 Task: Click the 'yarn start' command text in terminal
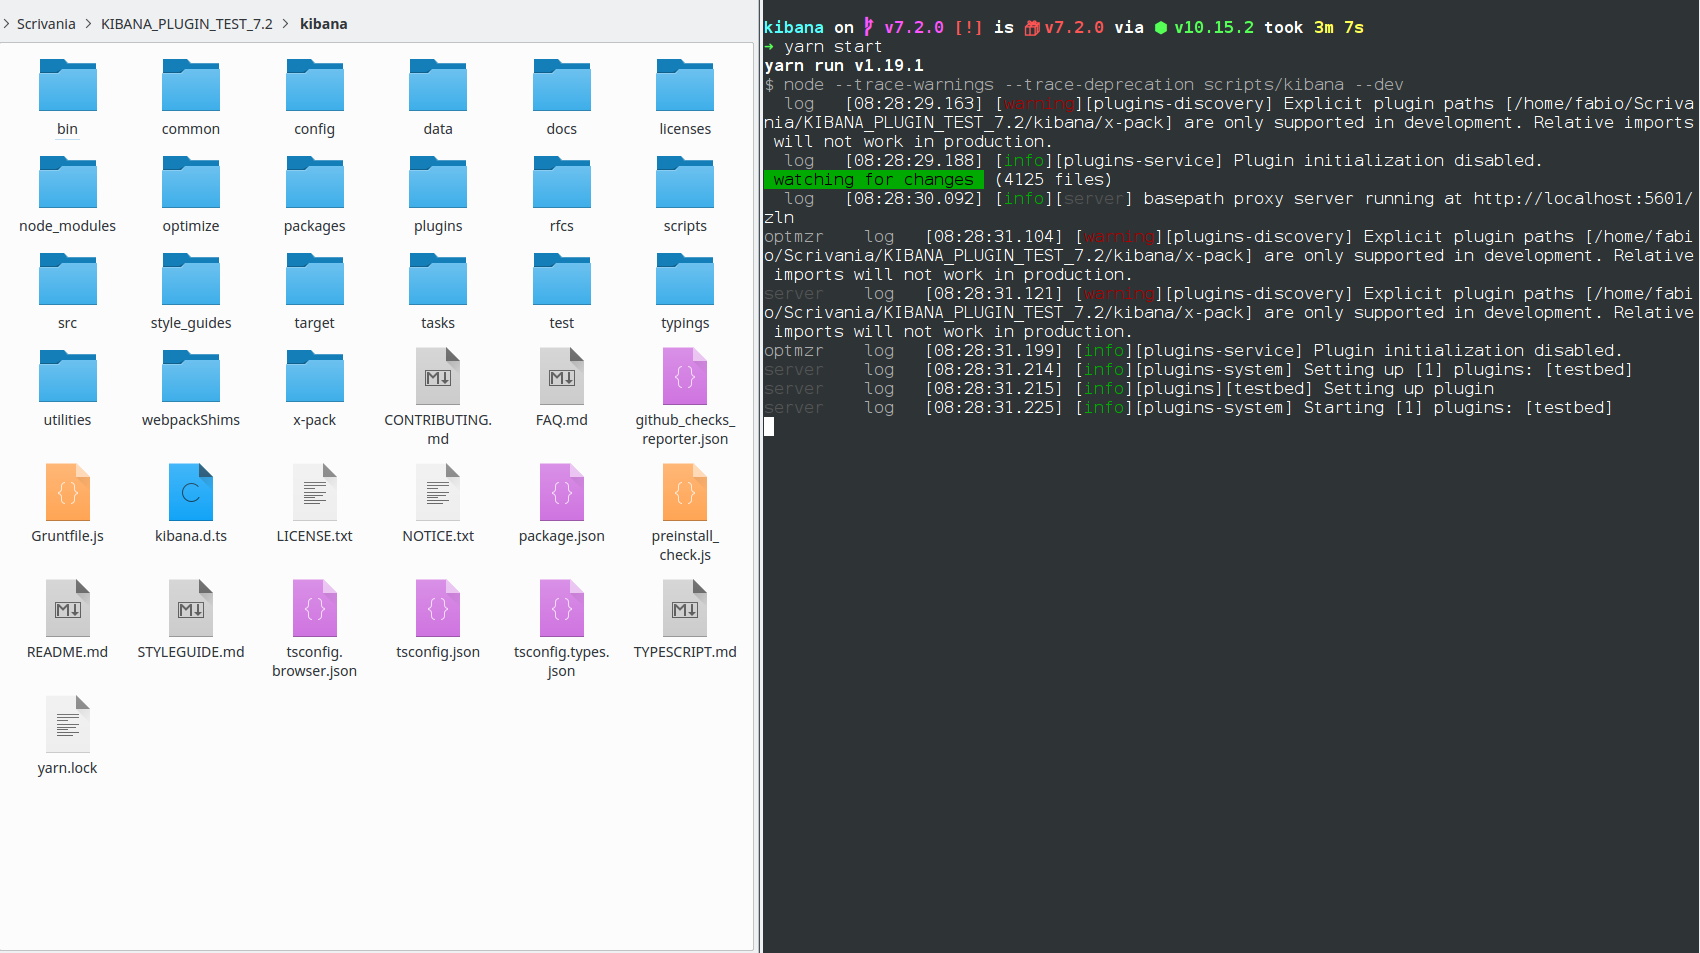[833, 47]
